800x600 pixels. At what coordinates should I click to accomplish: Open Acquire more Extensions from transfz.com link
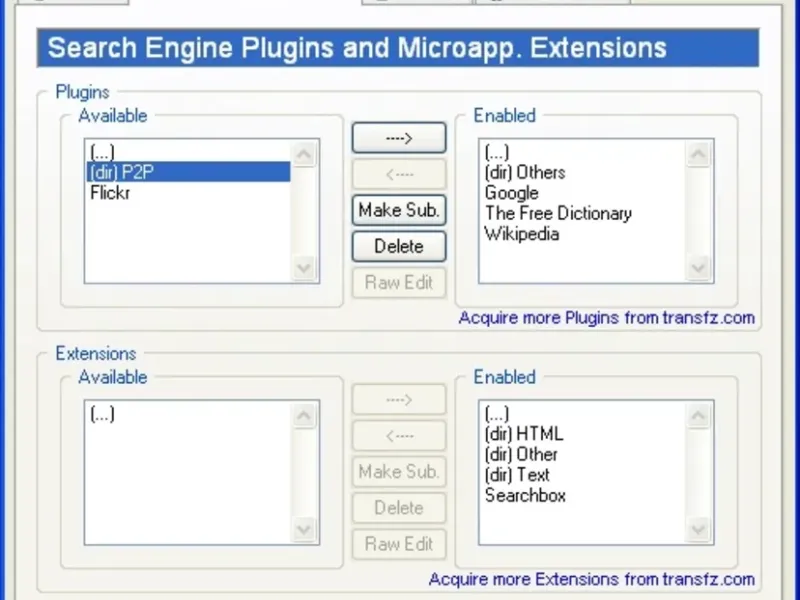(x=591, y=579)
